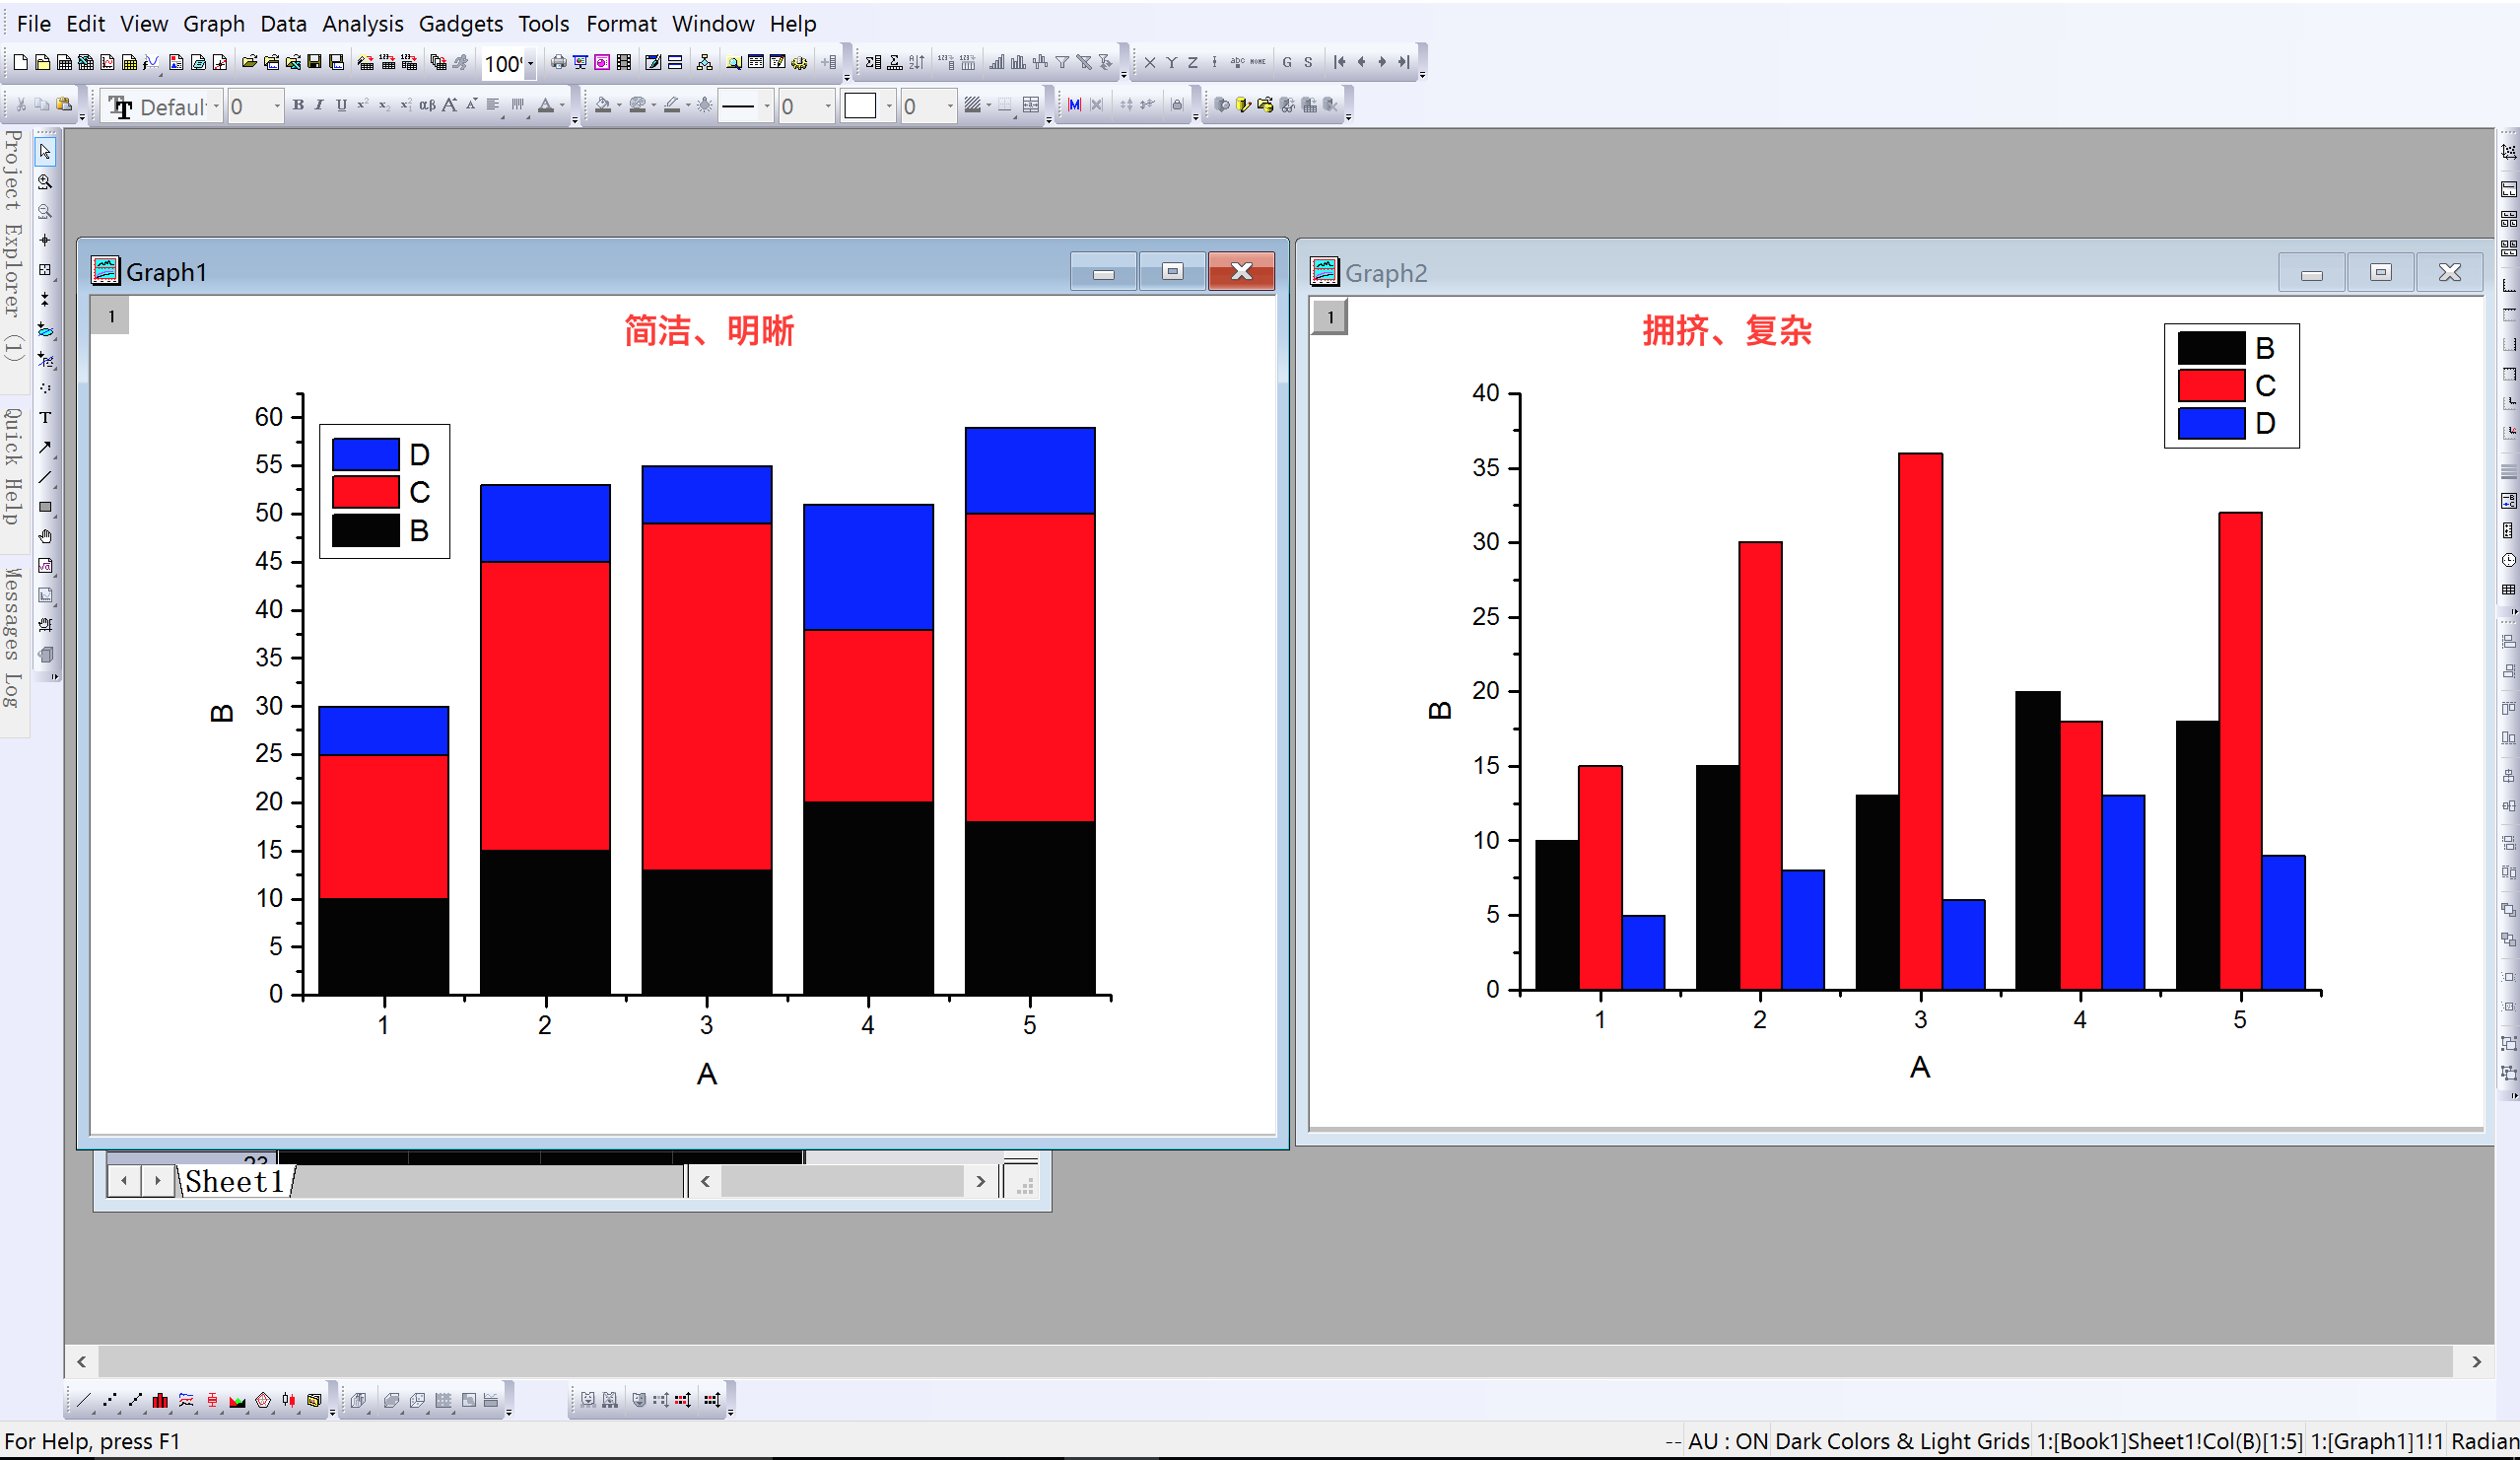The image size is (2520, 1460).
Task: Click the Radar/Polar plot icon
Action: point(263,1400)
